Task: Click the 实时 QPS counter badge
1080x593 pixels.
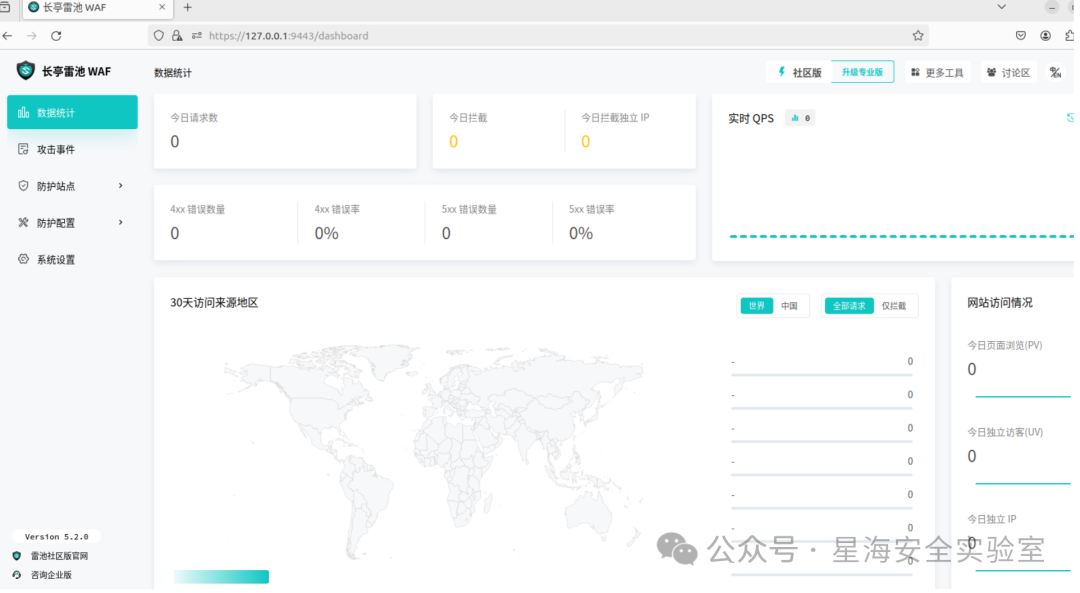Action: 800,118
